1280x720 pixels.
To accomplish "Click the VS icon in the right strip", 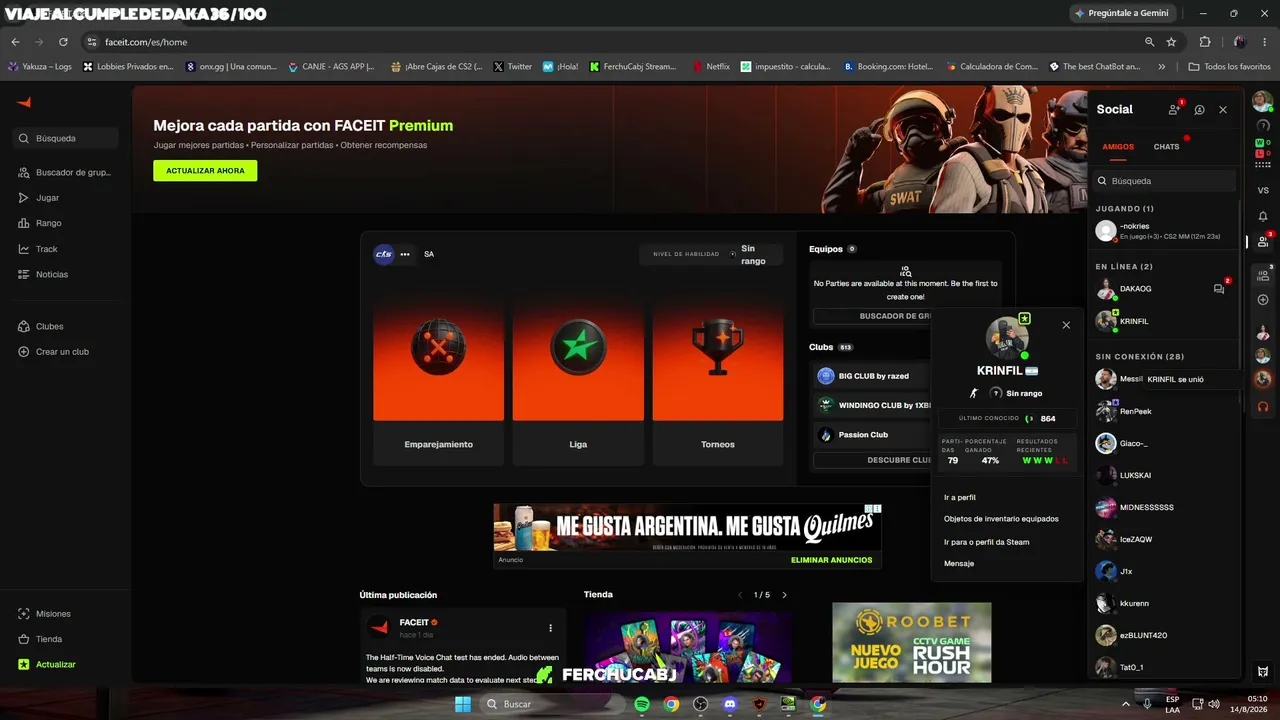I will [x=1263, y=190].
